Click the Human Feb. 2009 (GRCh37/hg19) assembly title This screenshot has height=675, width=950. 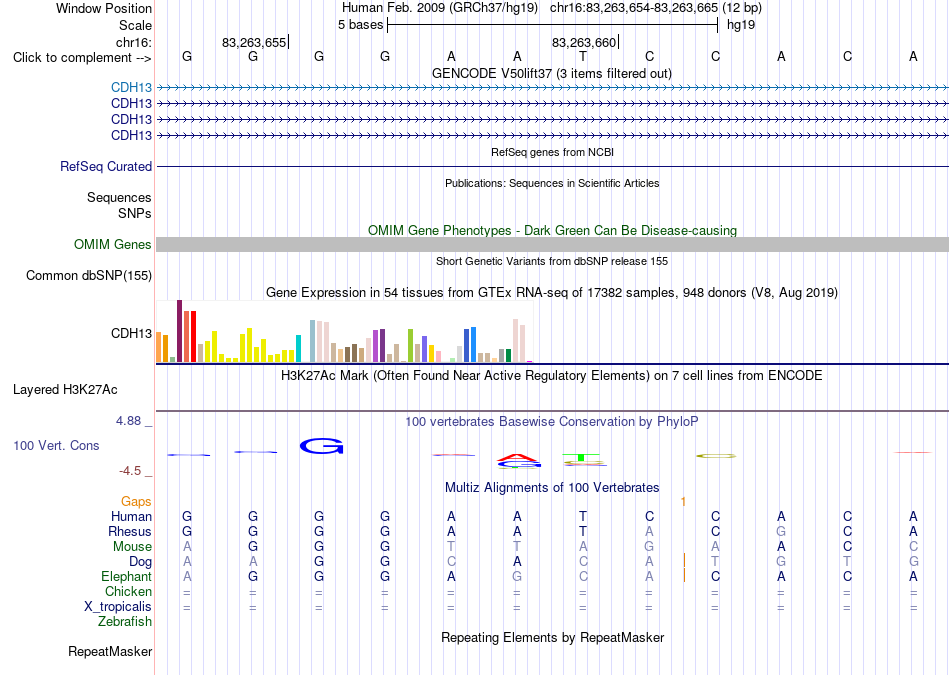click(x=440, y=8)
